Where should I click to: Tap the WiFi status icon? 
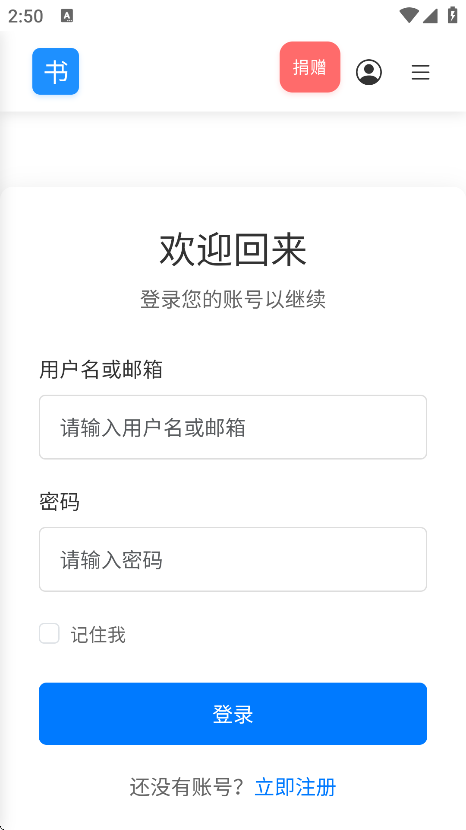coord(408,15)
